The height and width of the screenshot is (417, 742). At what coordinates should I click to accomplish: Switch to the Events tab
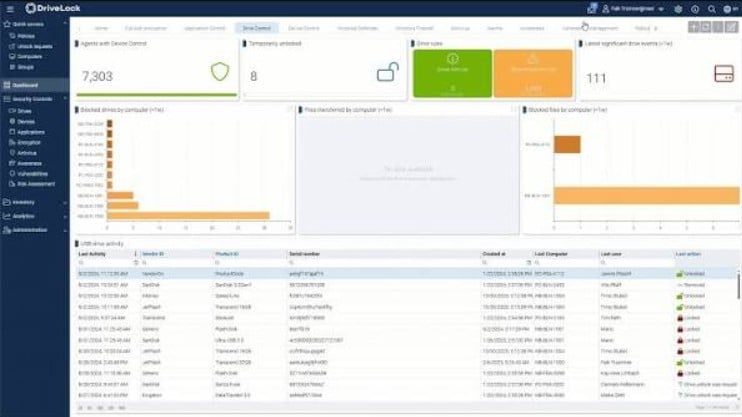pyautogui.click(x=495, y=28)
